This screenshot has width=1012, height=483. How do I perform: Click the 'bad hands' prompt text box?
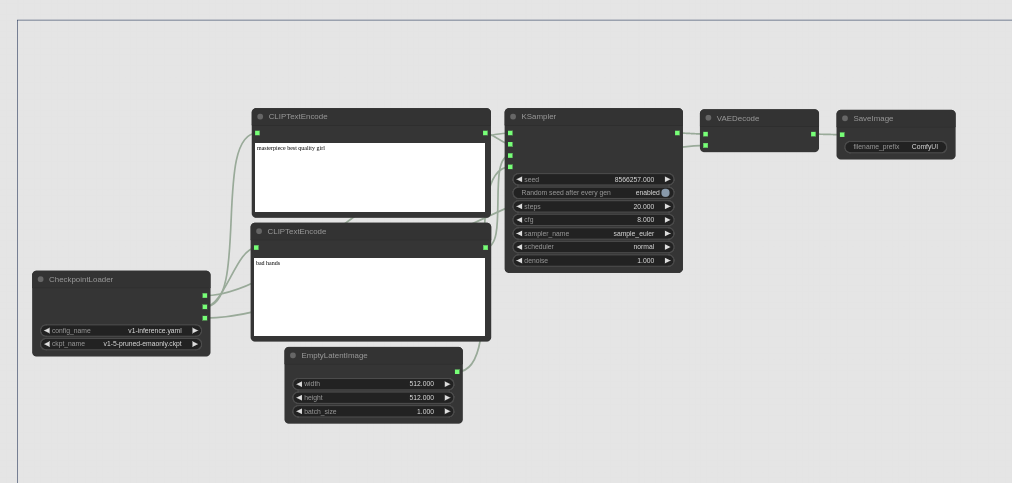click(x=369, y=297)
